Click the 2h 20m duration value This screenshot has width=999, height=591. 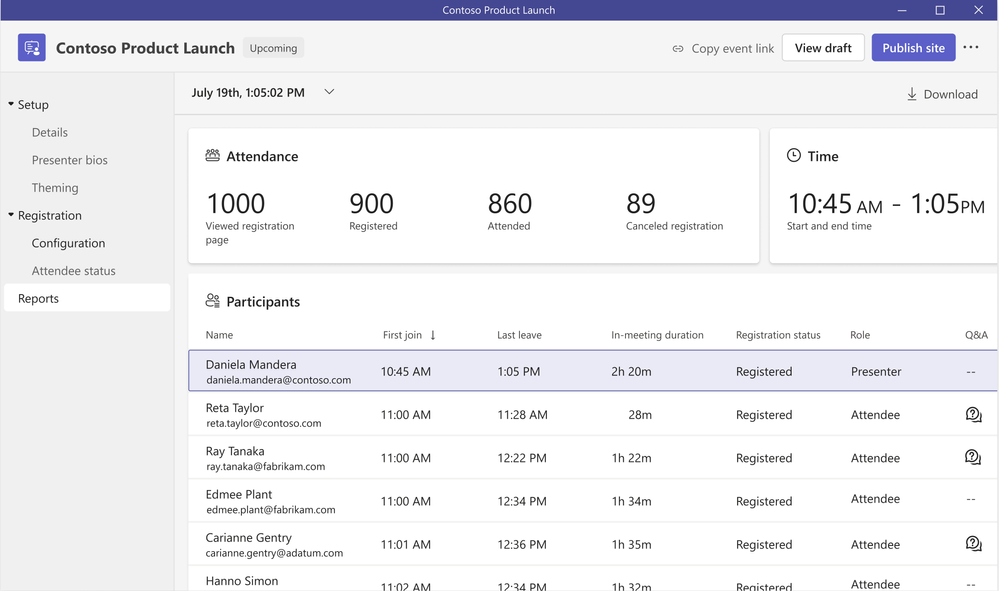631,371
